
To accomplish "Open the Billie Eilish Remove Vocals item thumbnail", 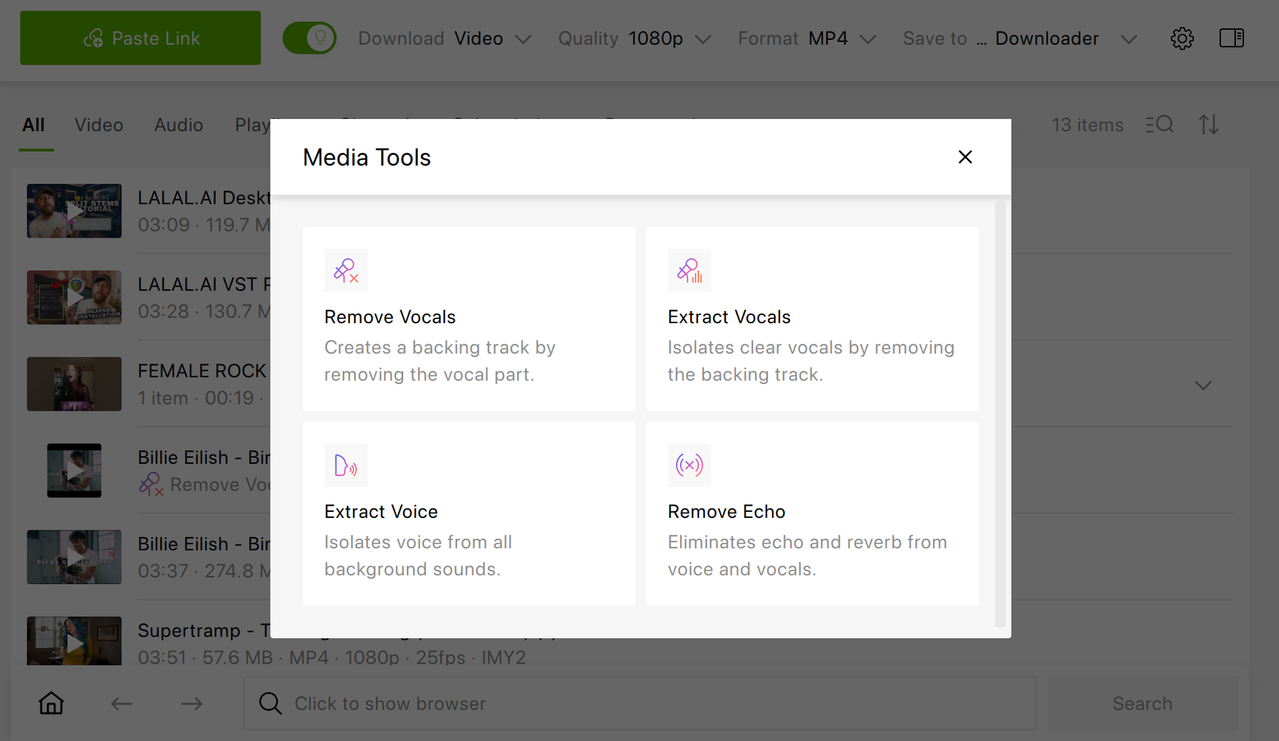I will coord(74,470).
